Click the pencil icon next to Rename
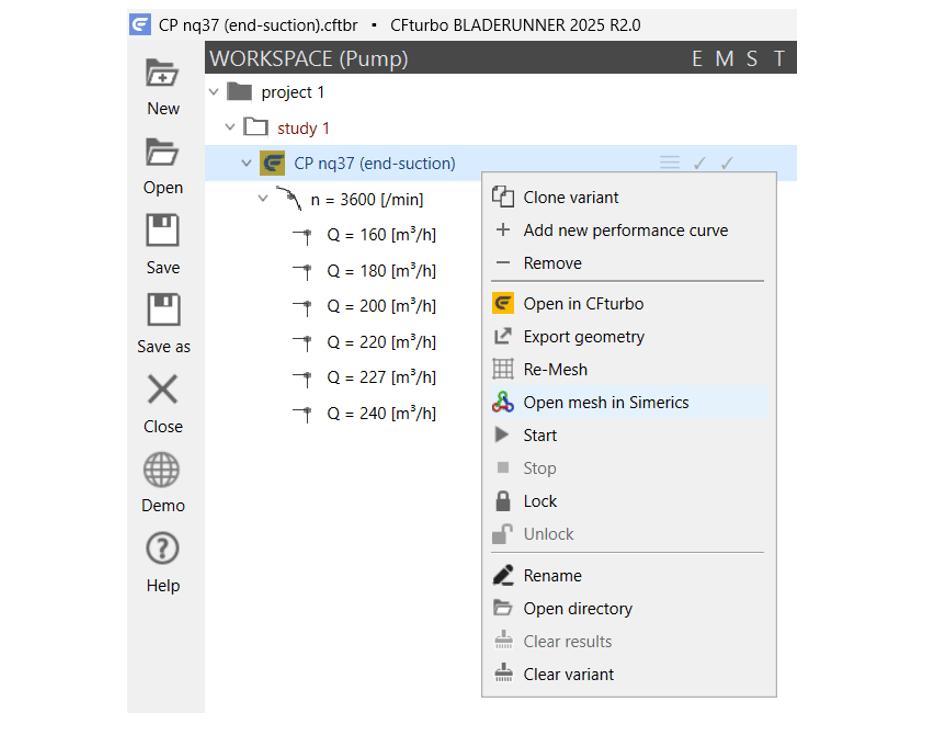 [503, 576]
